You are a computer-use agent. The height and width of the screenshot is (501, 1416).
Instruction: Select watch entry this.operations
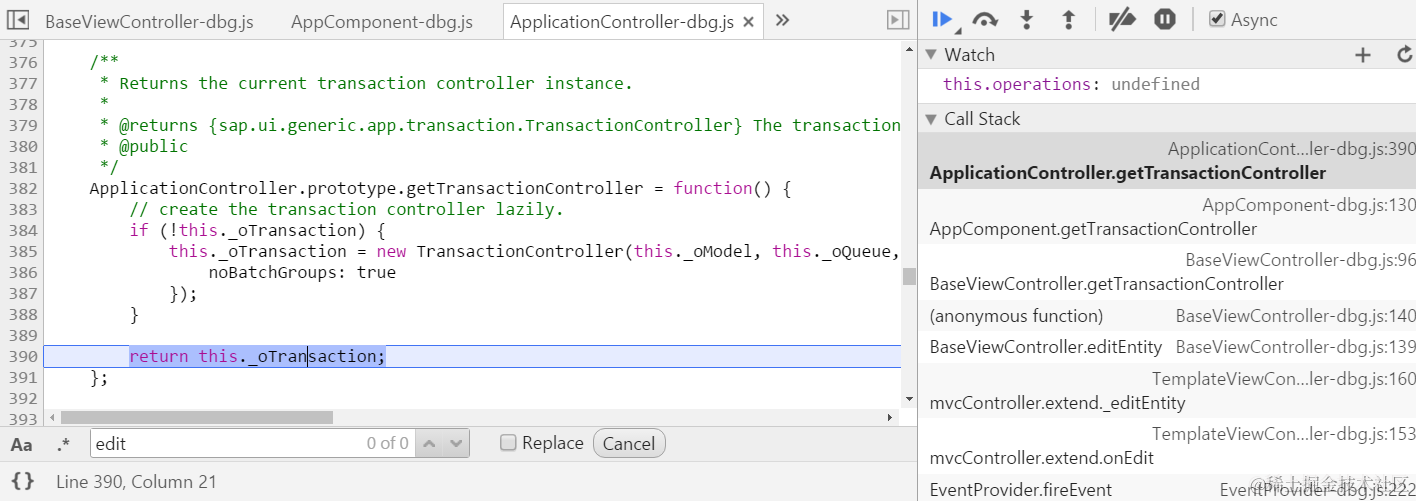tap(1071, 84)
